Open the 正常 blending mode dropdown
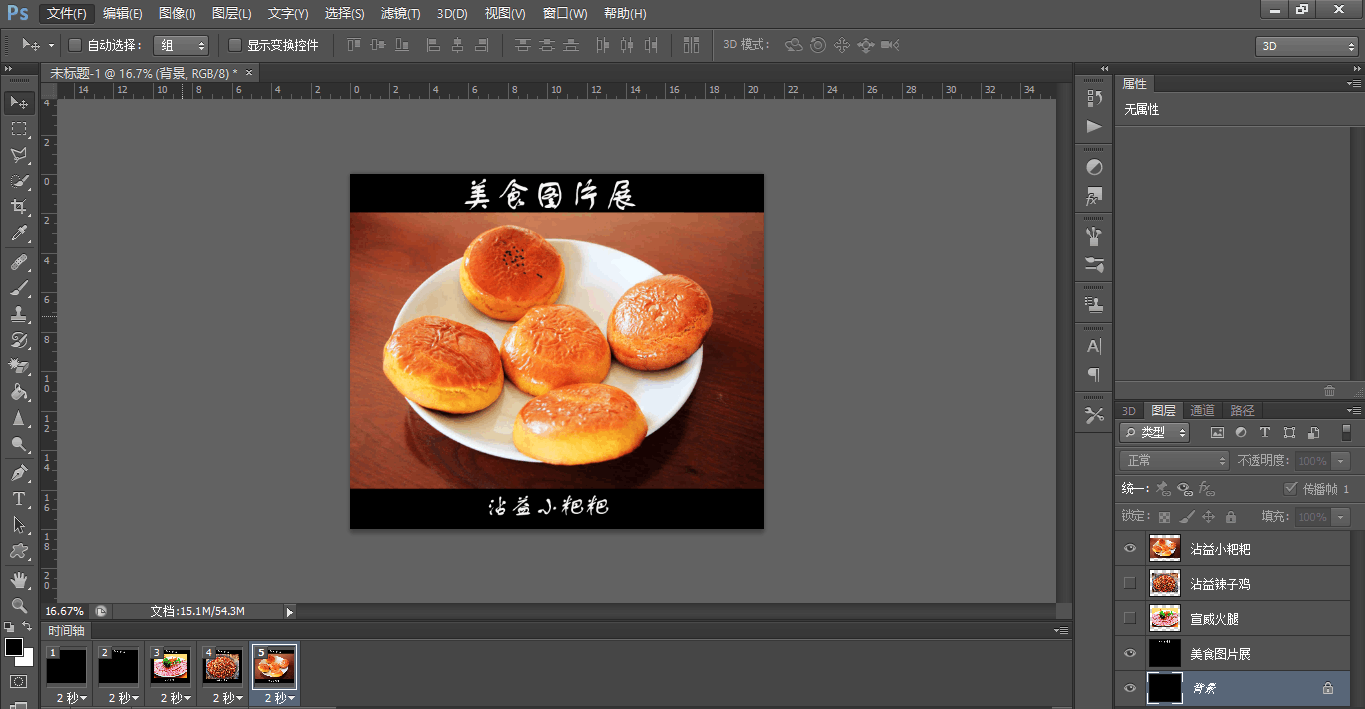 click(1174, 460)
